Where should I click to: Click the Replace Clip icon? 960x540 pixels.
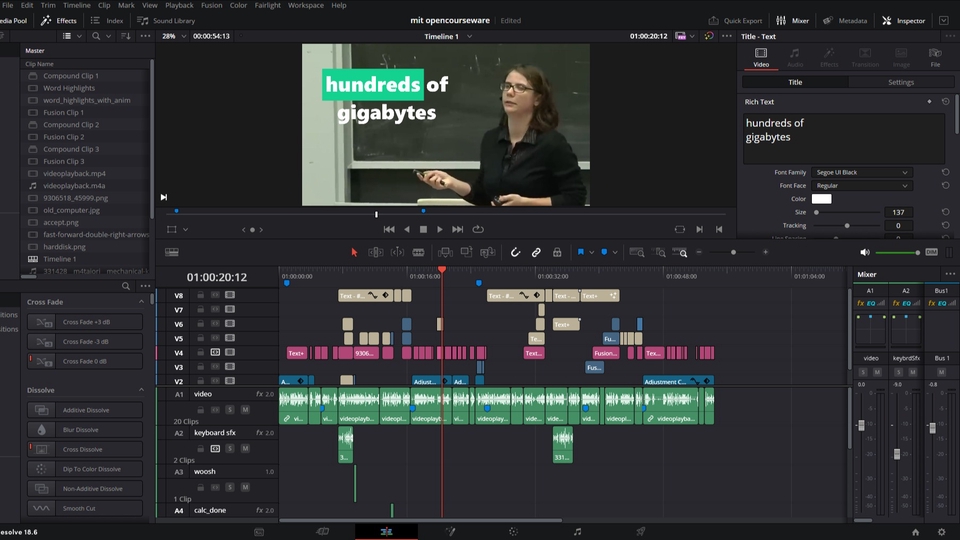487,252
